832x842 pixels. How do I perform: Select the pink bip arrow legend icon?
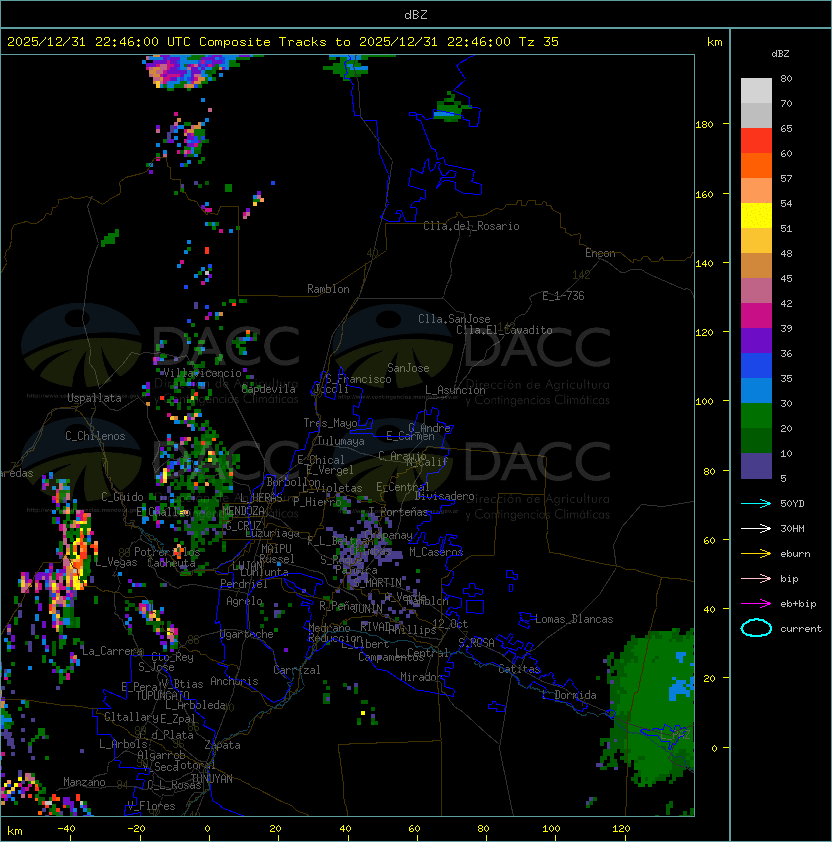(756, 578)
